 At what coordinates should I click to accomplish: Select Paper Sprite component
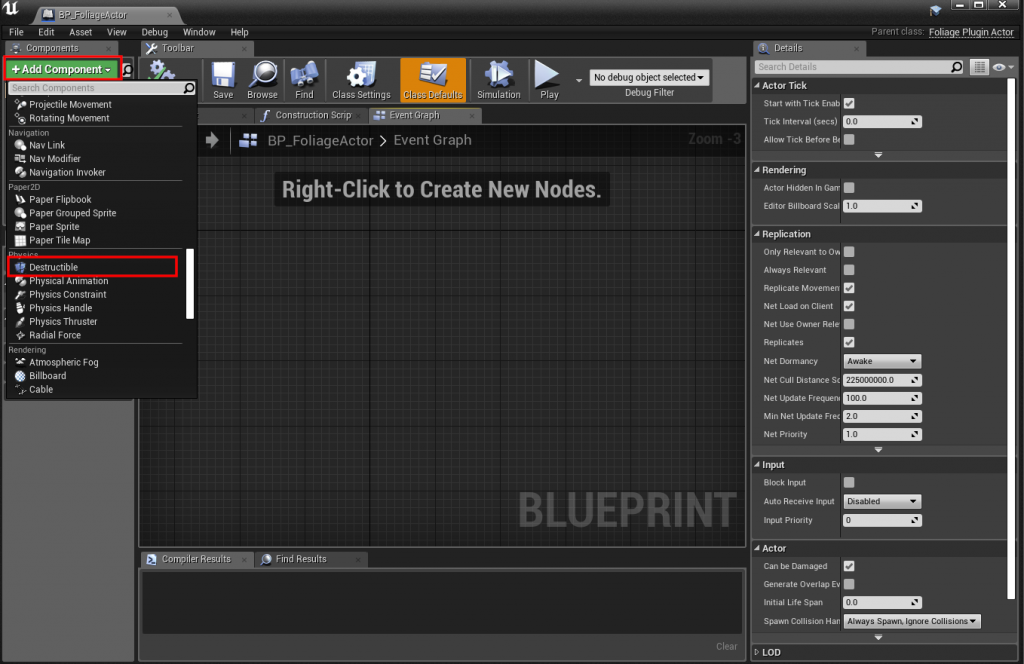54,227
